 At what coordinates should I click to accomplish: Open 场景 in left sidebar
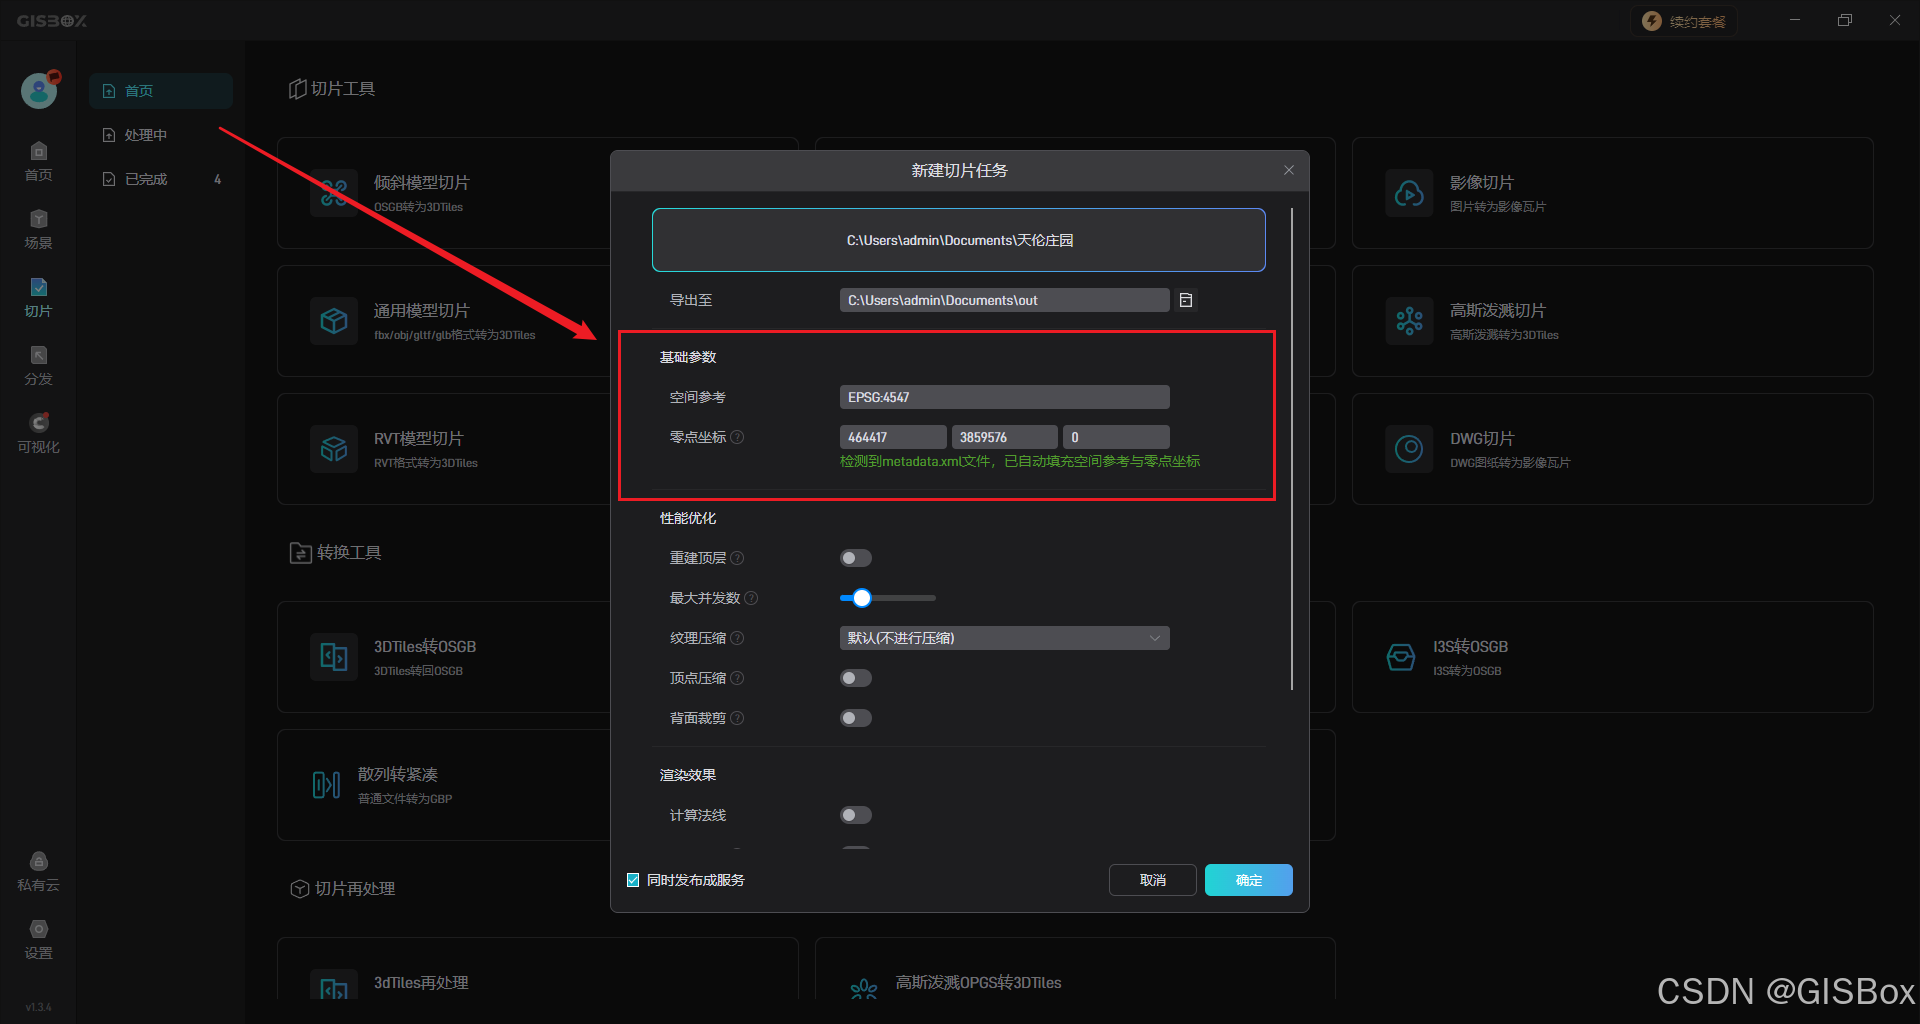pos(38,229)
